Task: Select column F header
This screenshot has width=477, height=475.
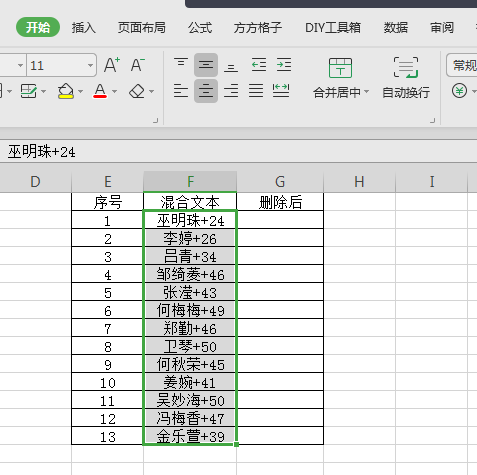Action: (190, 182)
